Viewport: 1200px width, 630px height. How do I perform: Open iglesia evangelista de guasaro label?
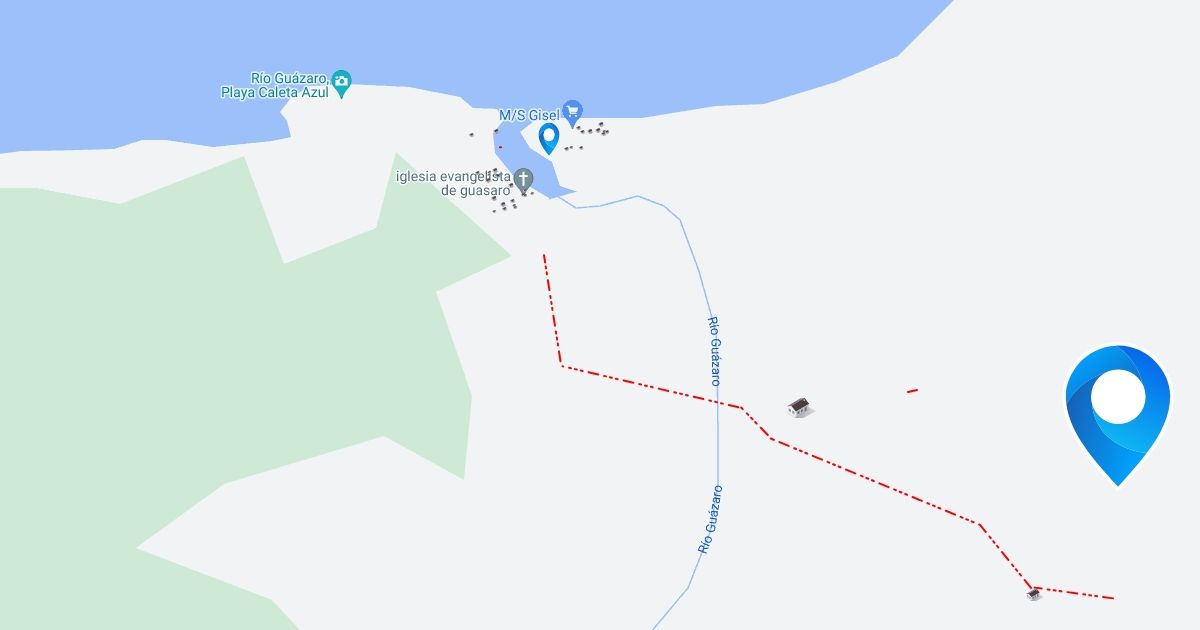click(453, 183)
